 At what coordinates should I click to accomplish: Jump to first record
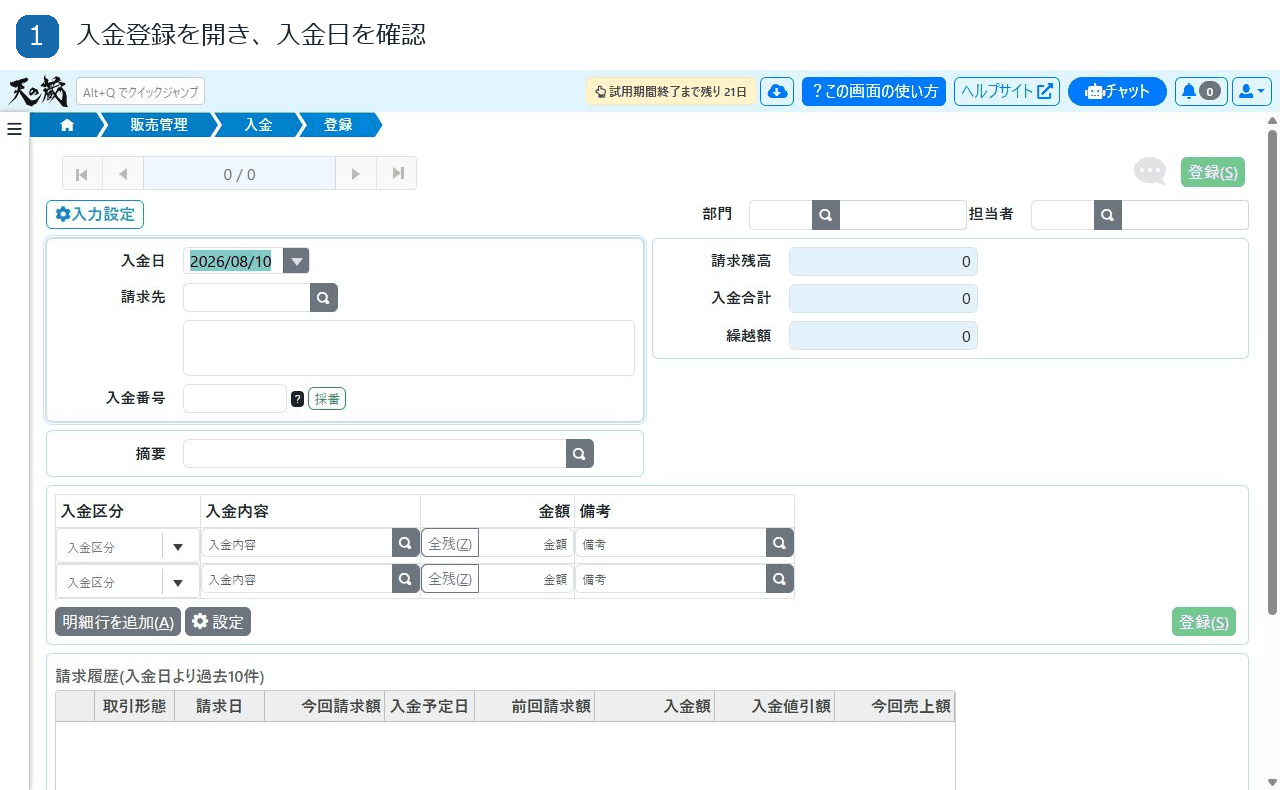82,174
